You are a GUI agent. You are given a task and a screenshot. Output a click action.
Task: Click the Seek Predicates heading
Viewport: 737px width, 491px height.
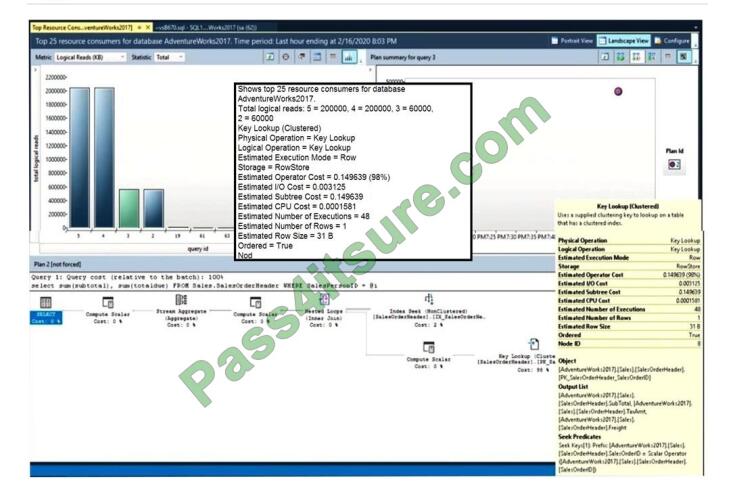(580, 436)
